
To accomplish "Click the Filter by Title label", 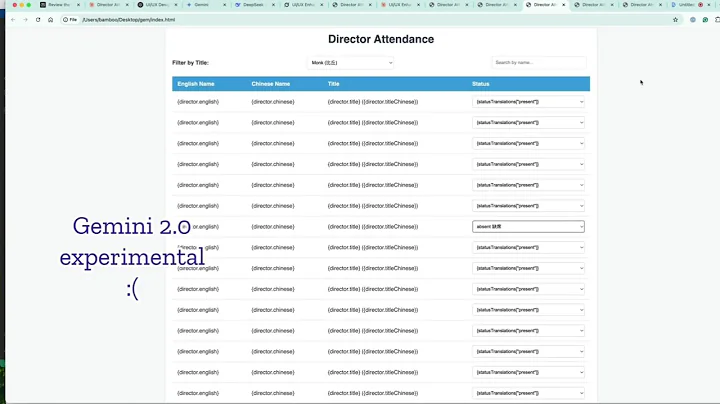I will (190, 63).
